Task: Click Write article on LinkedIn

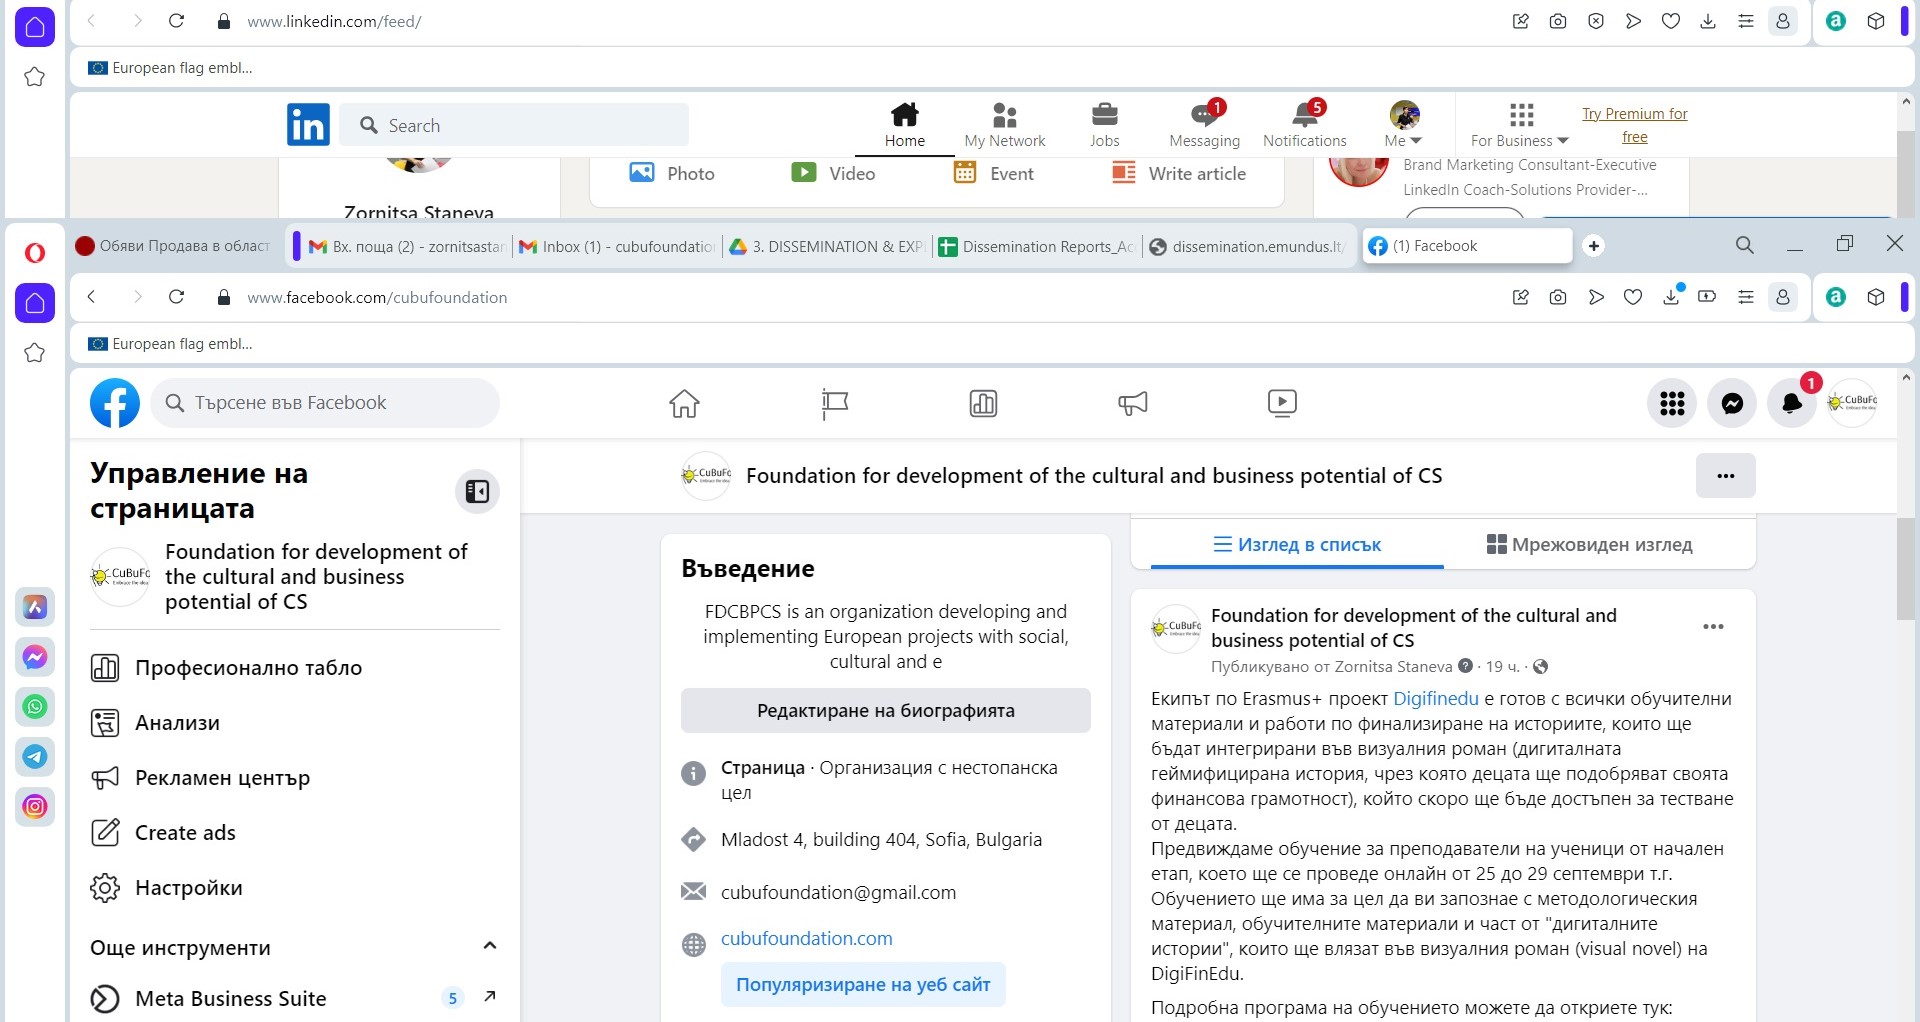Action: pyautogui.click(x=1179, y=173)
